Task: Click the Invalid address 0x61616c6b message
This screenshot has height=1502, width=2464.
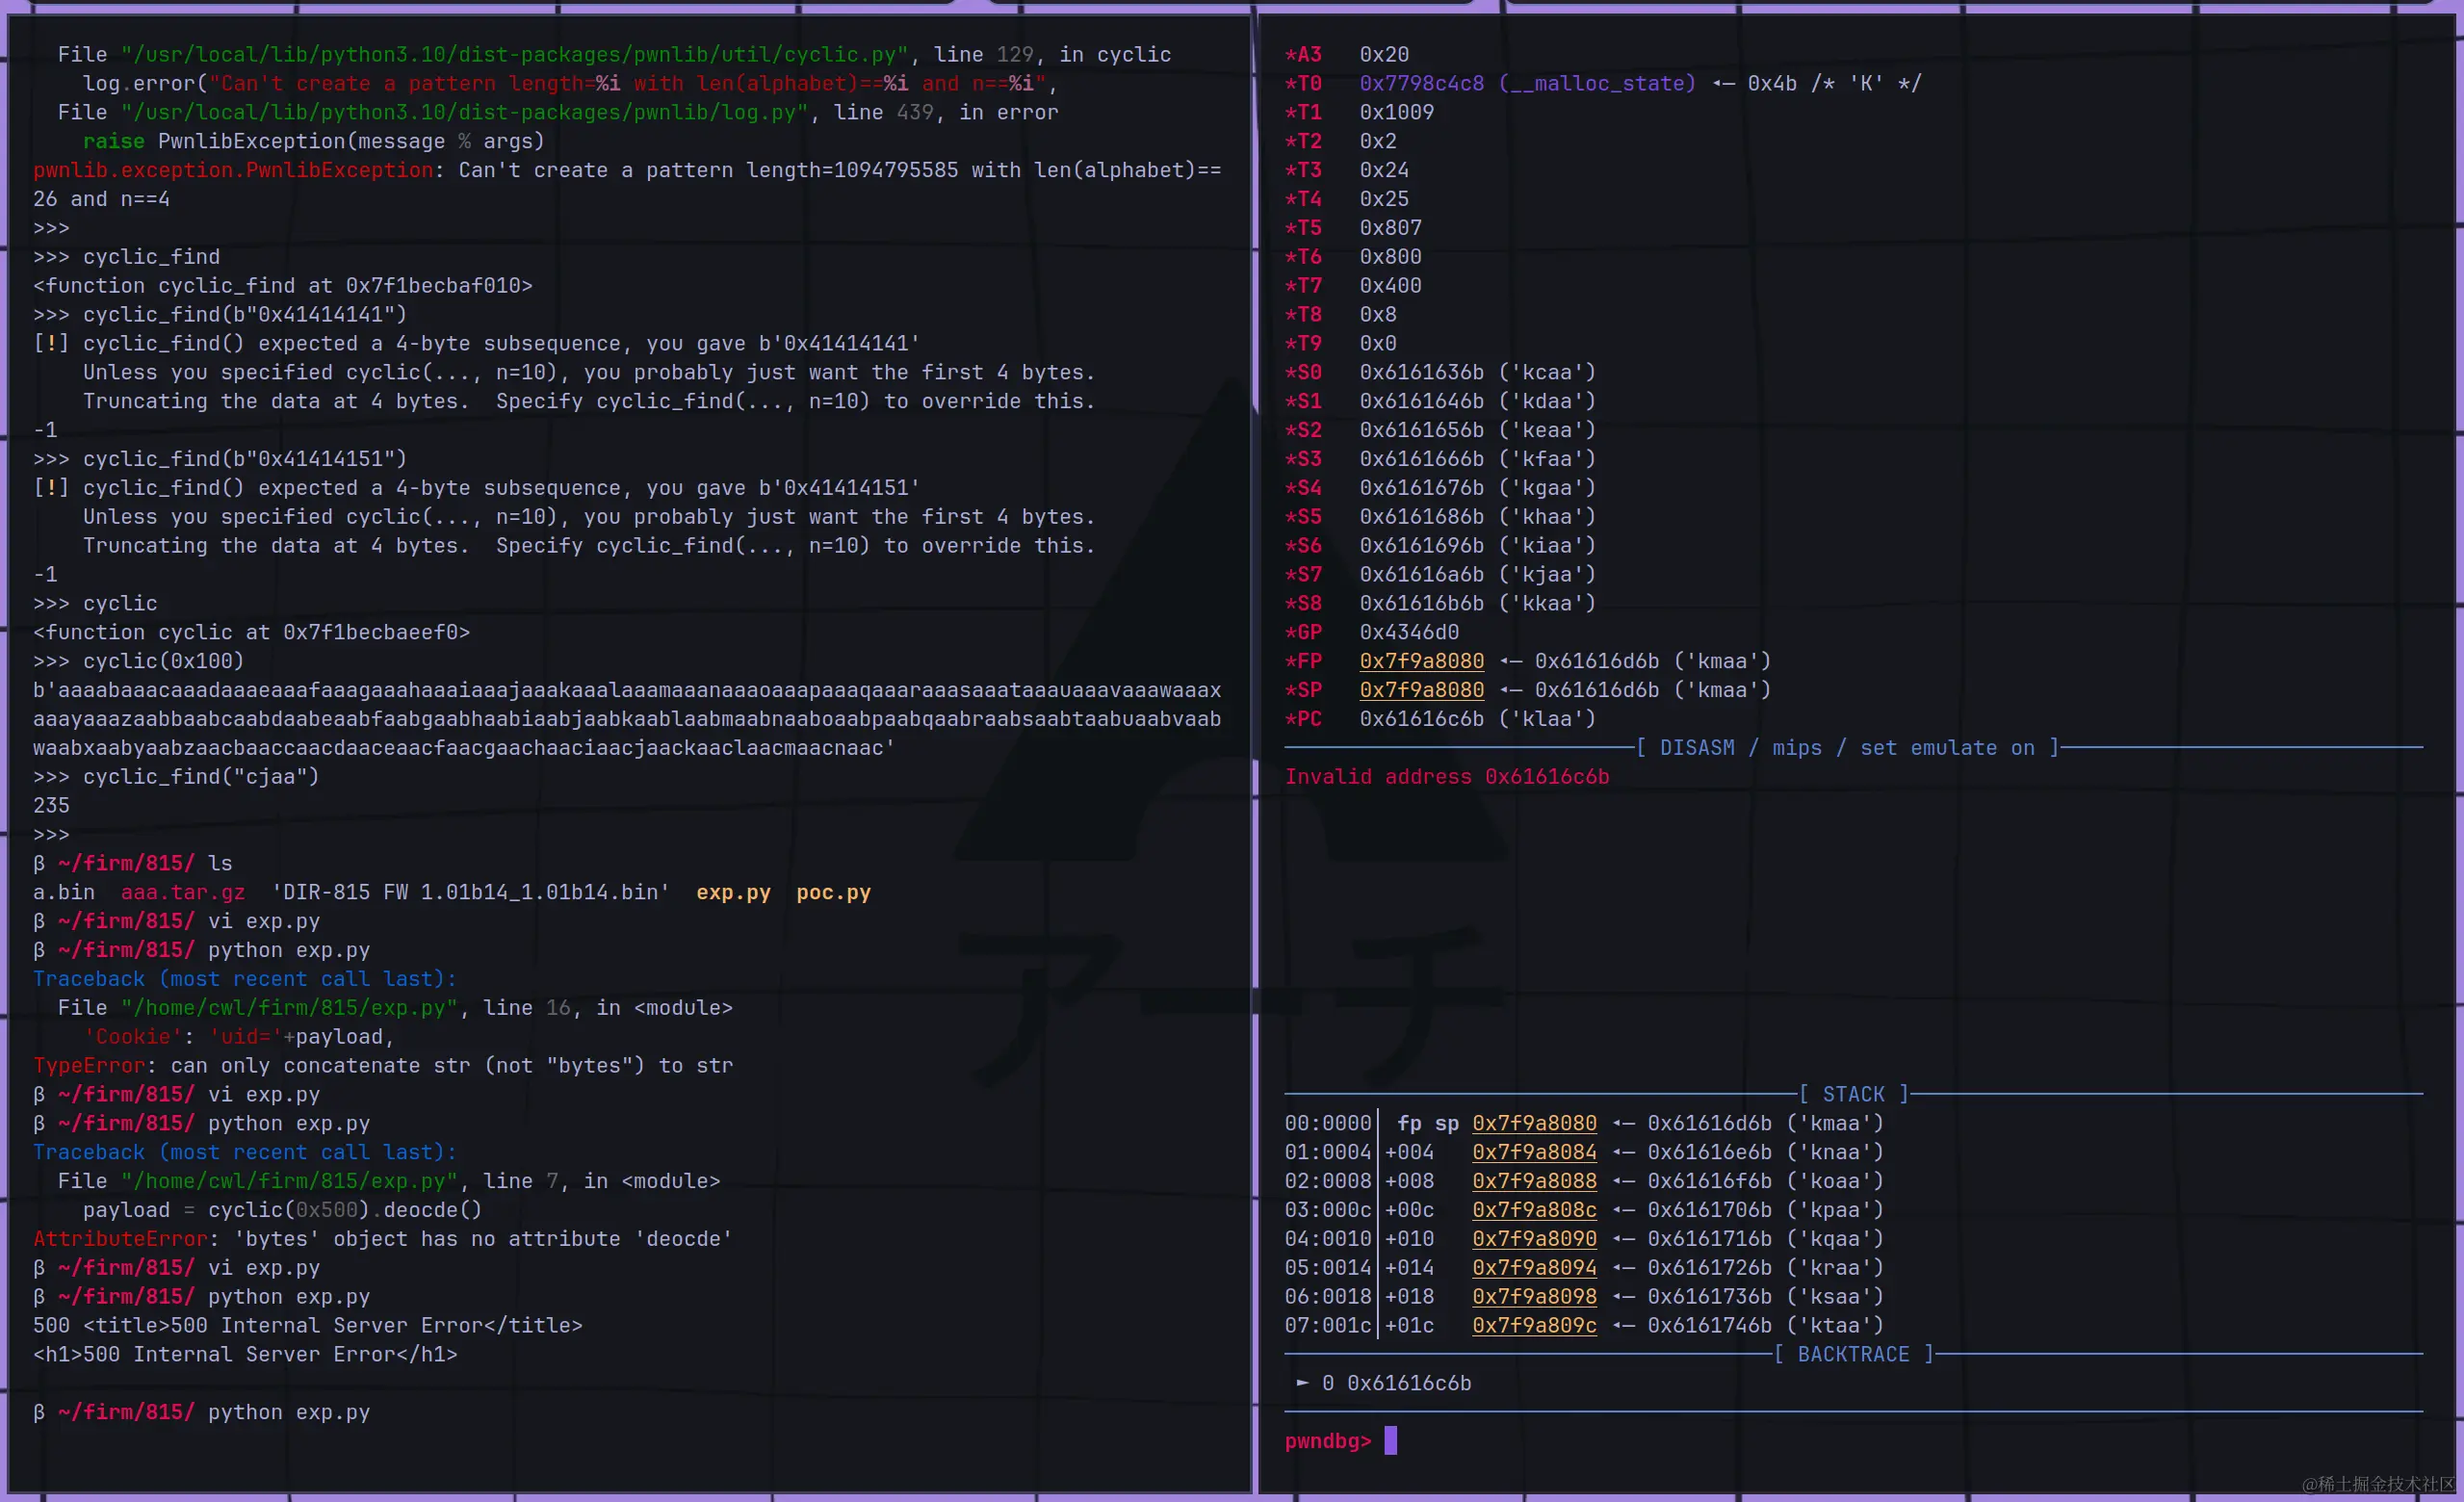Action: point(1446,777)
